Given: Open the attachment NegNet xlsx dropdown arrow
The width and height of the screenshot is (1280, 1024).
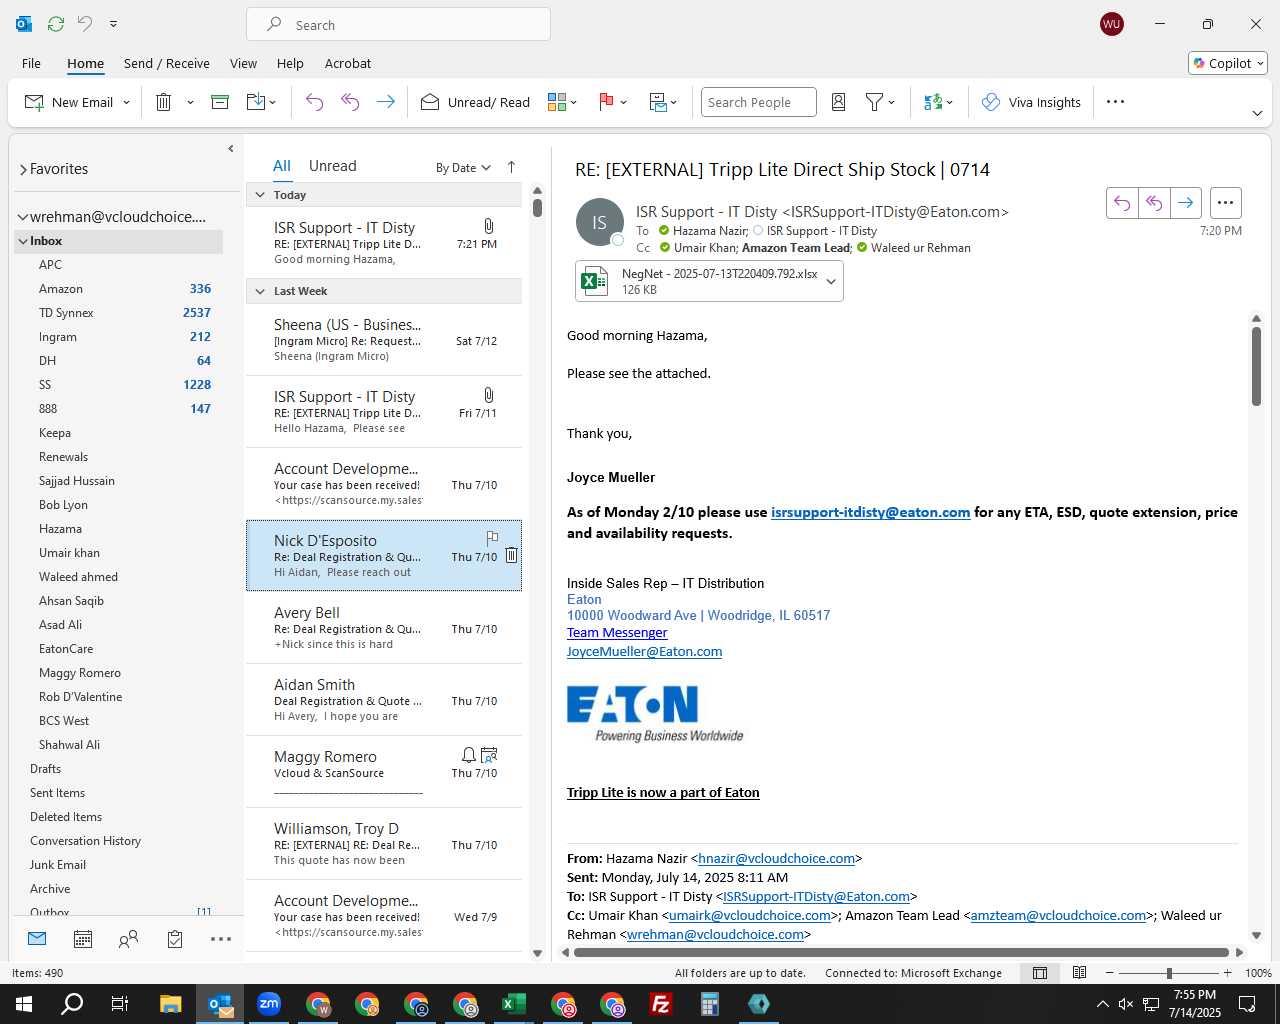Looking at the screenshot, I should click(830, 281).
